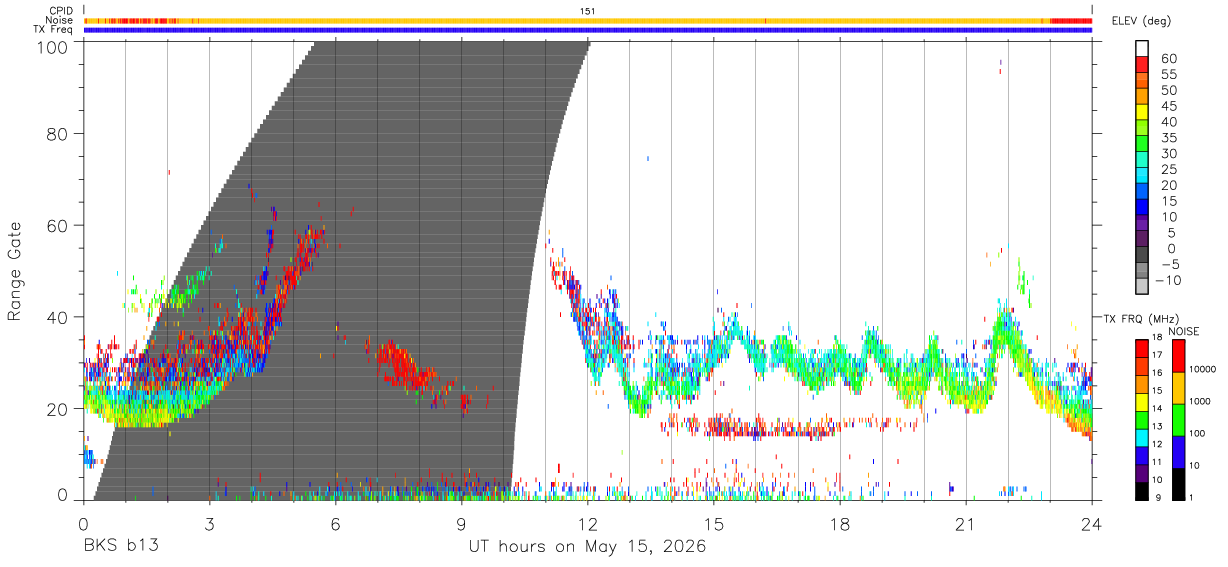Click the 25 label on ELEV scale
This screenshot has height=567, width=1228.
tap(1167, 169)
